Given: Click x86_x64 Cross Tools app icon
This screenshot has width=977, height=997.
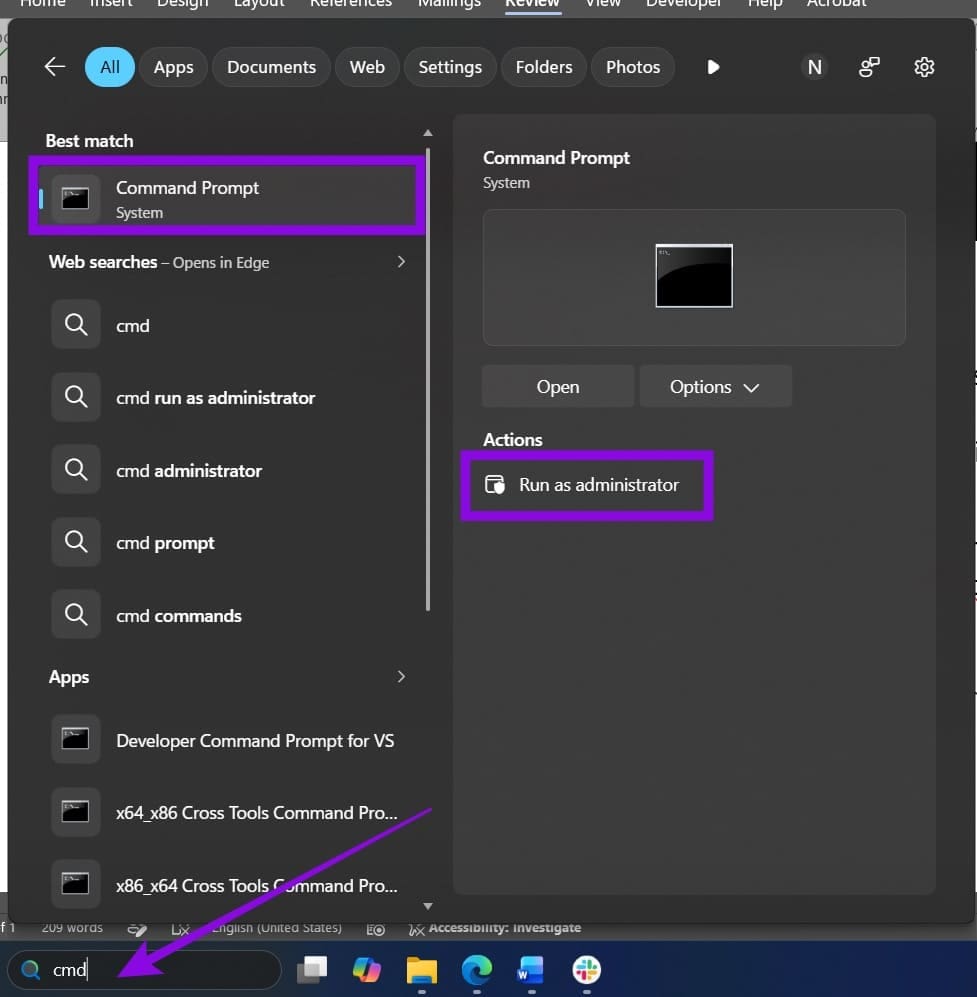Looking at the screenshot, I should pyautogui.click(x=75, y=884).
